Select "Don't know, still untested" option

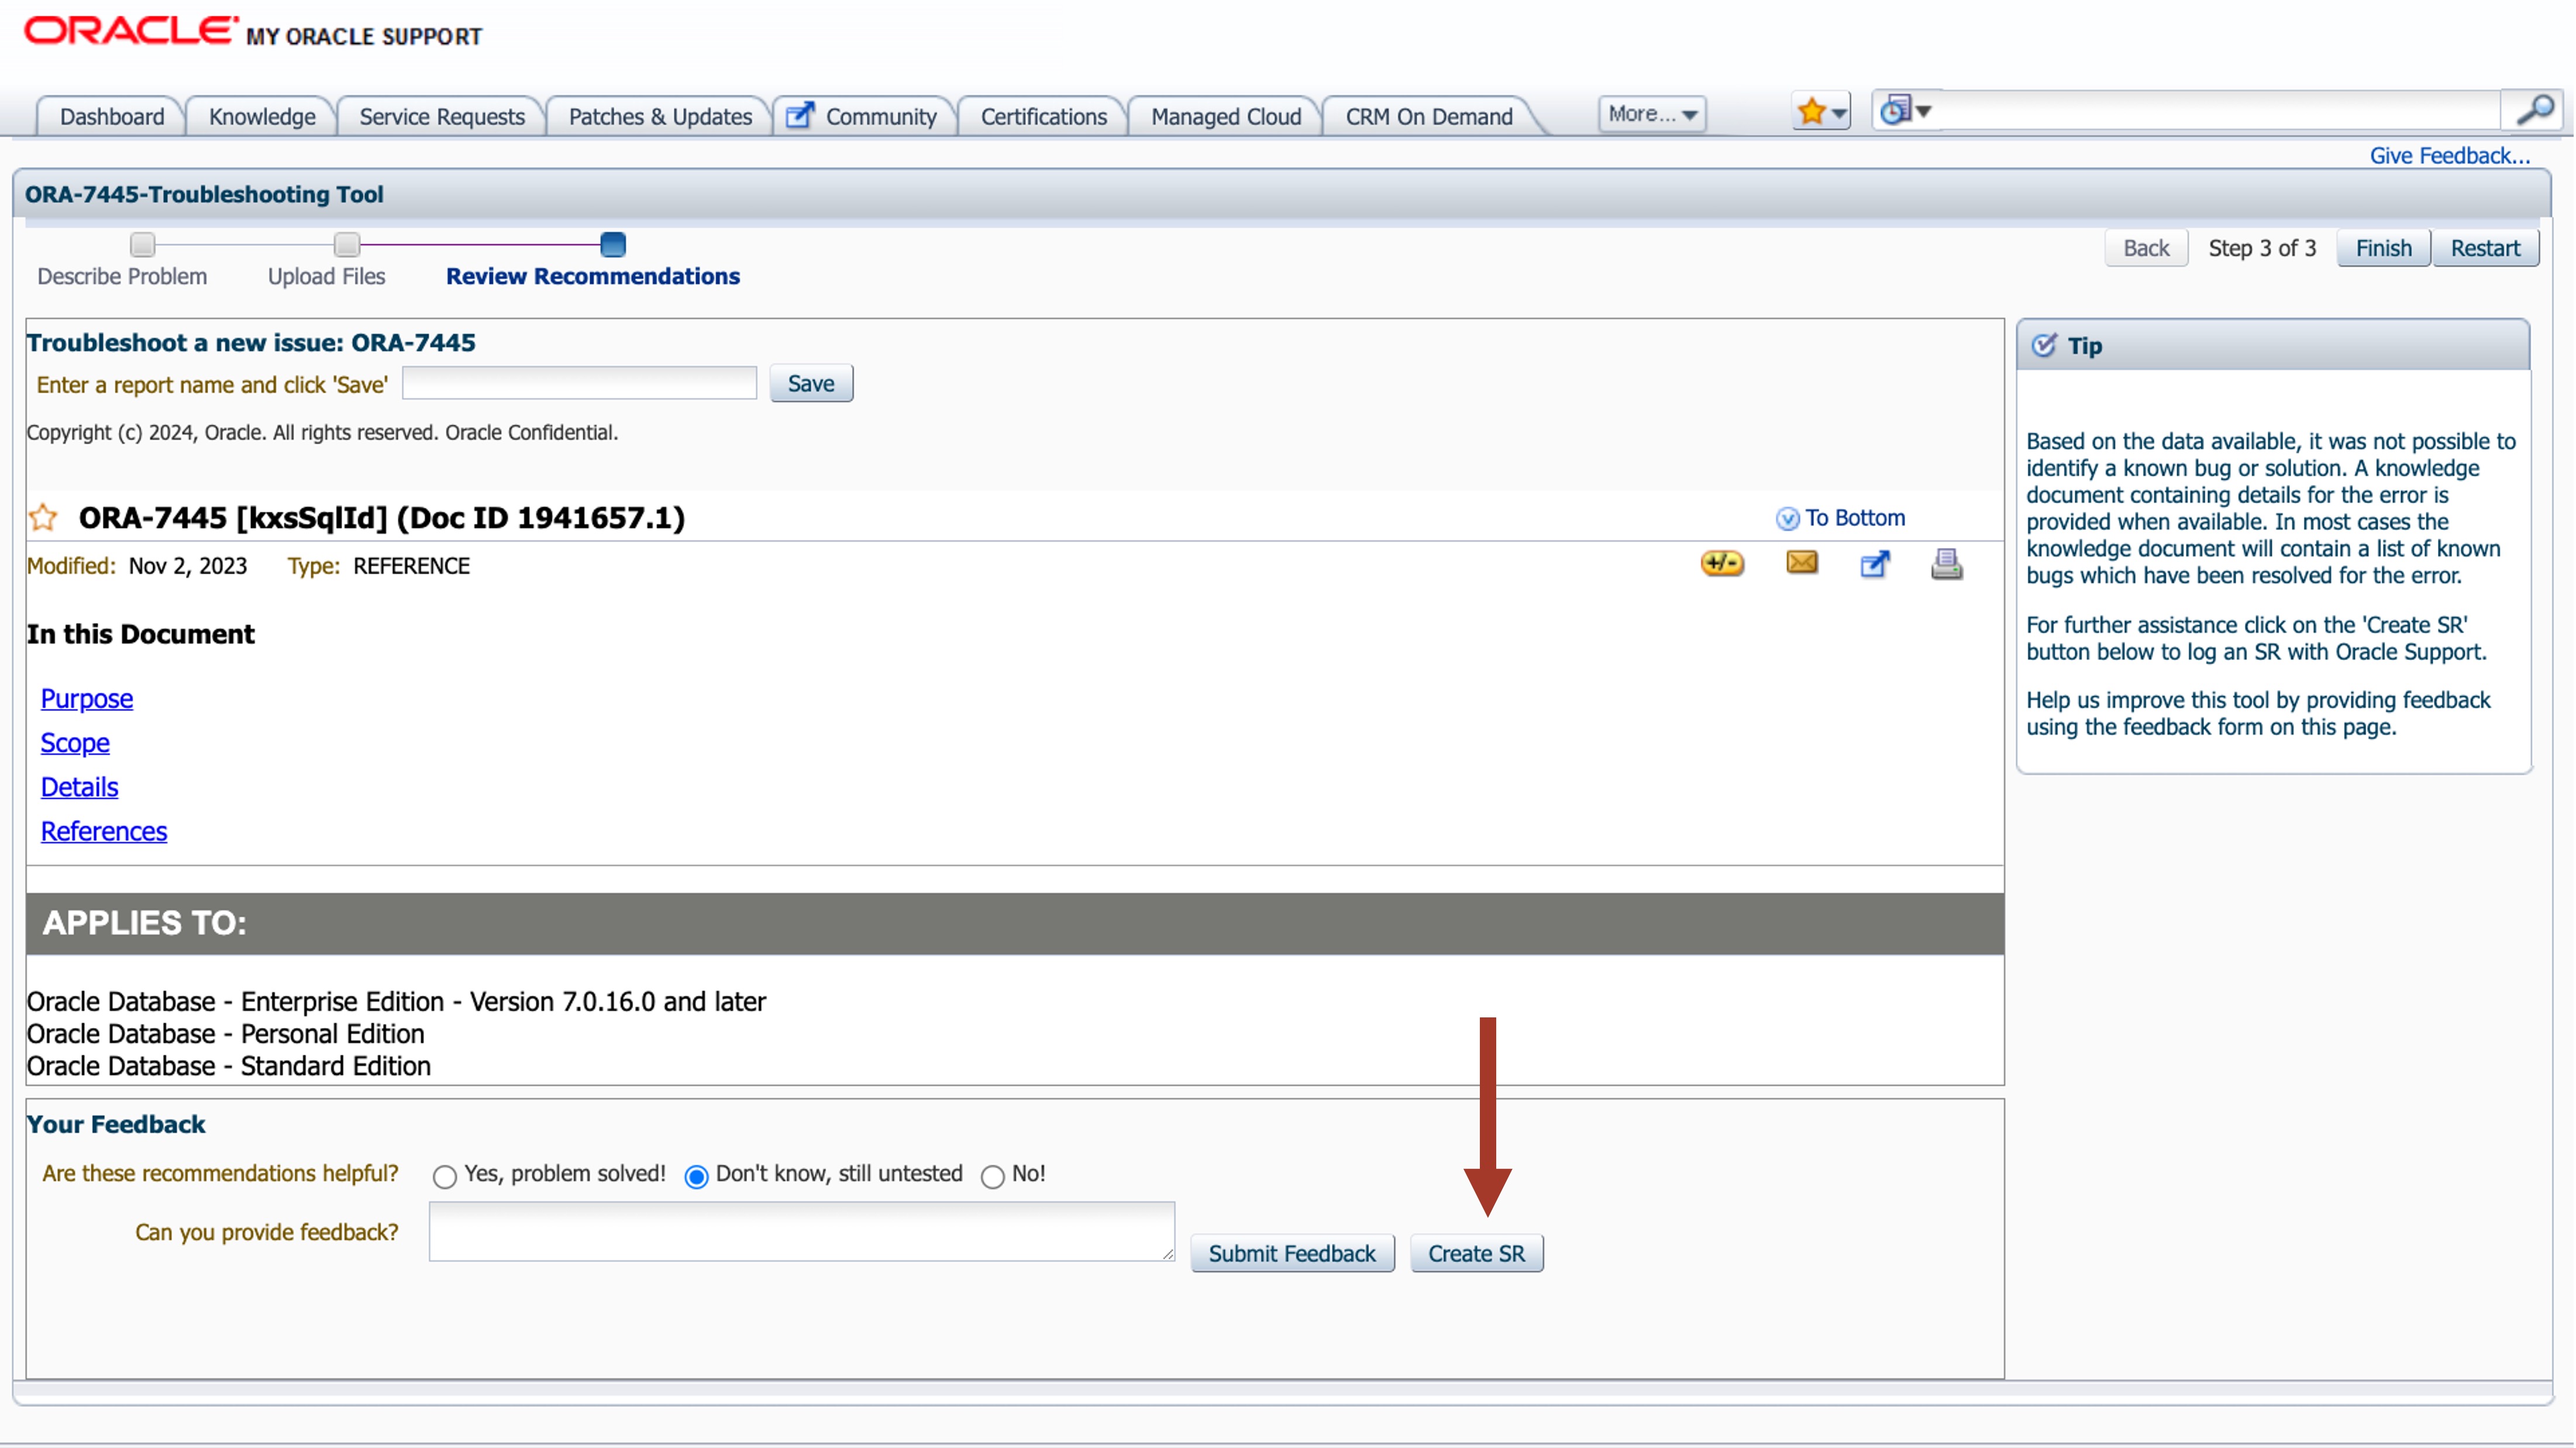(x=696, y=1177)
